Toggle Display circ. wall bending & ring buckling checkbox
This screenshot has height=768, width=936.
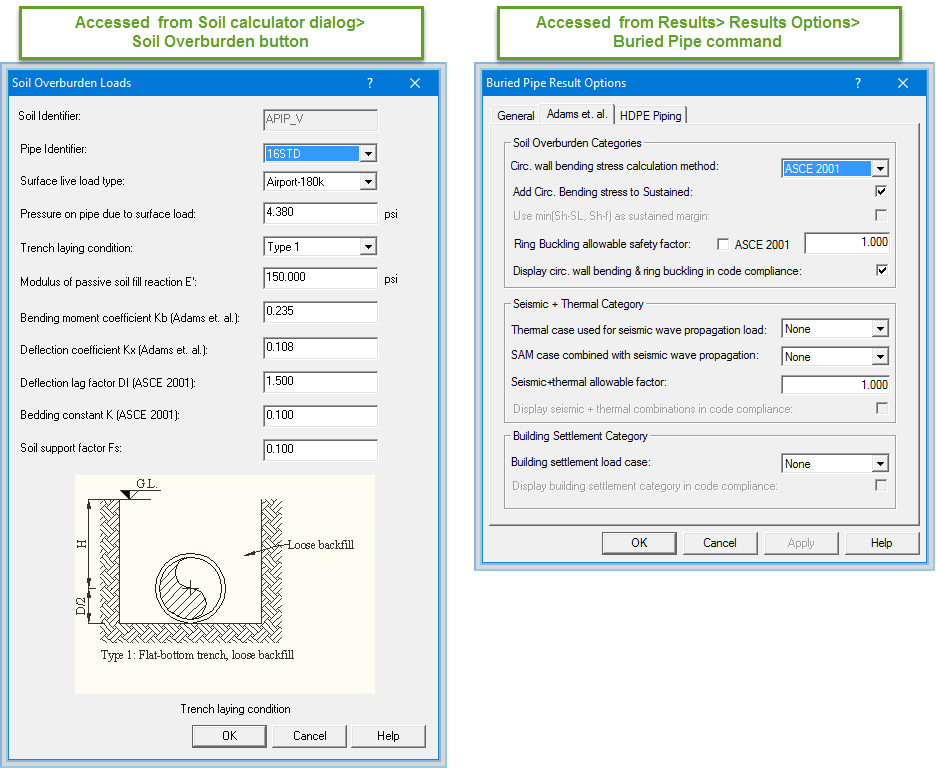click(x=881, y=270)
